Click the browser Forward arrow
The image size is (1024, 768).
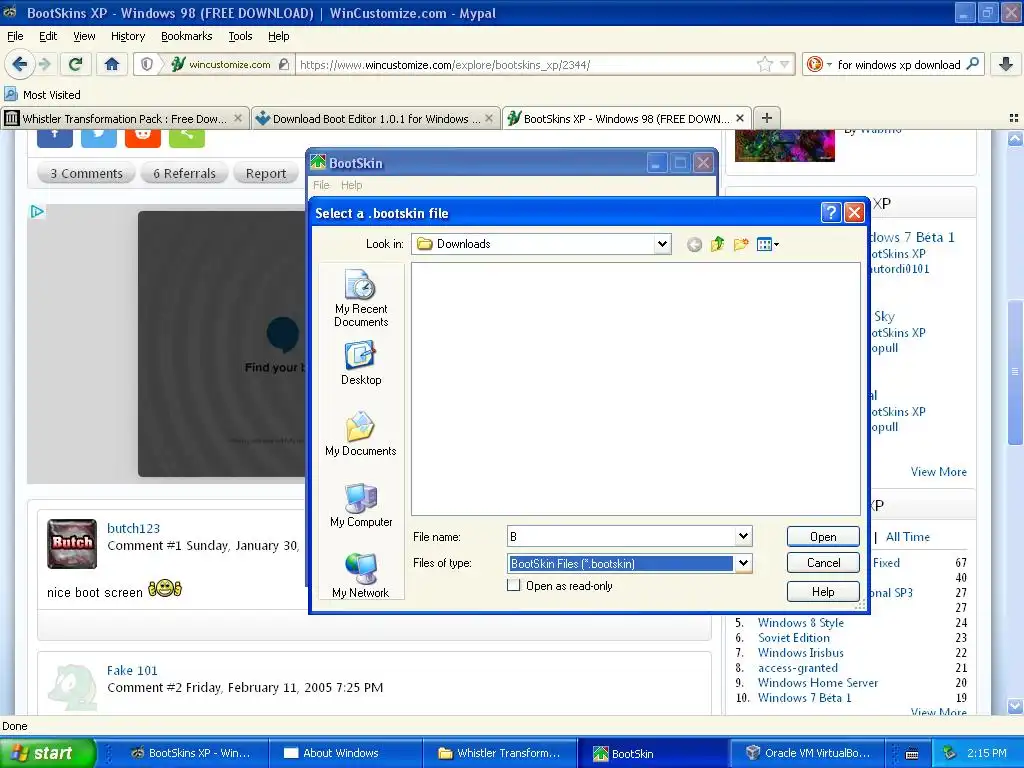click(44, 64)
